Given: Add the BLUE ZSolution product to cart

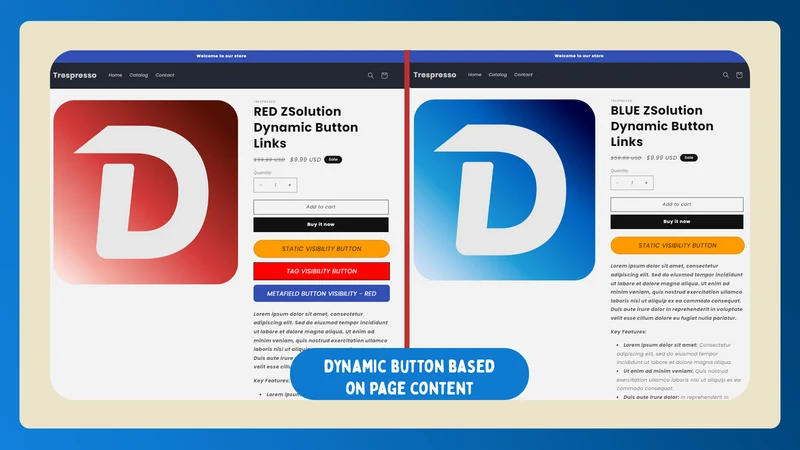Looking at the screenshot, I should pyautogui.click(x=677, y=204).
